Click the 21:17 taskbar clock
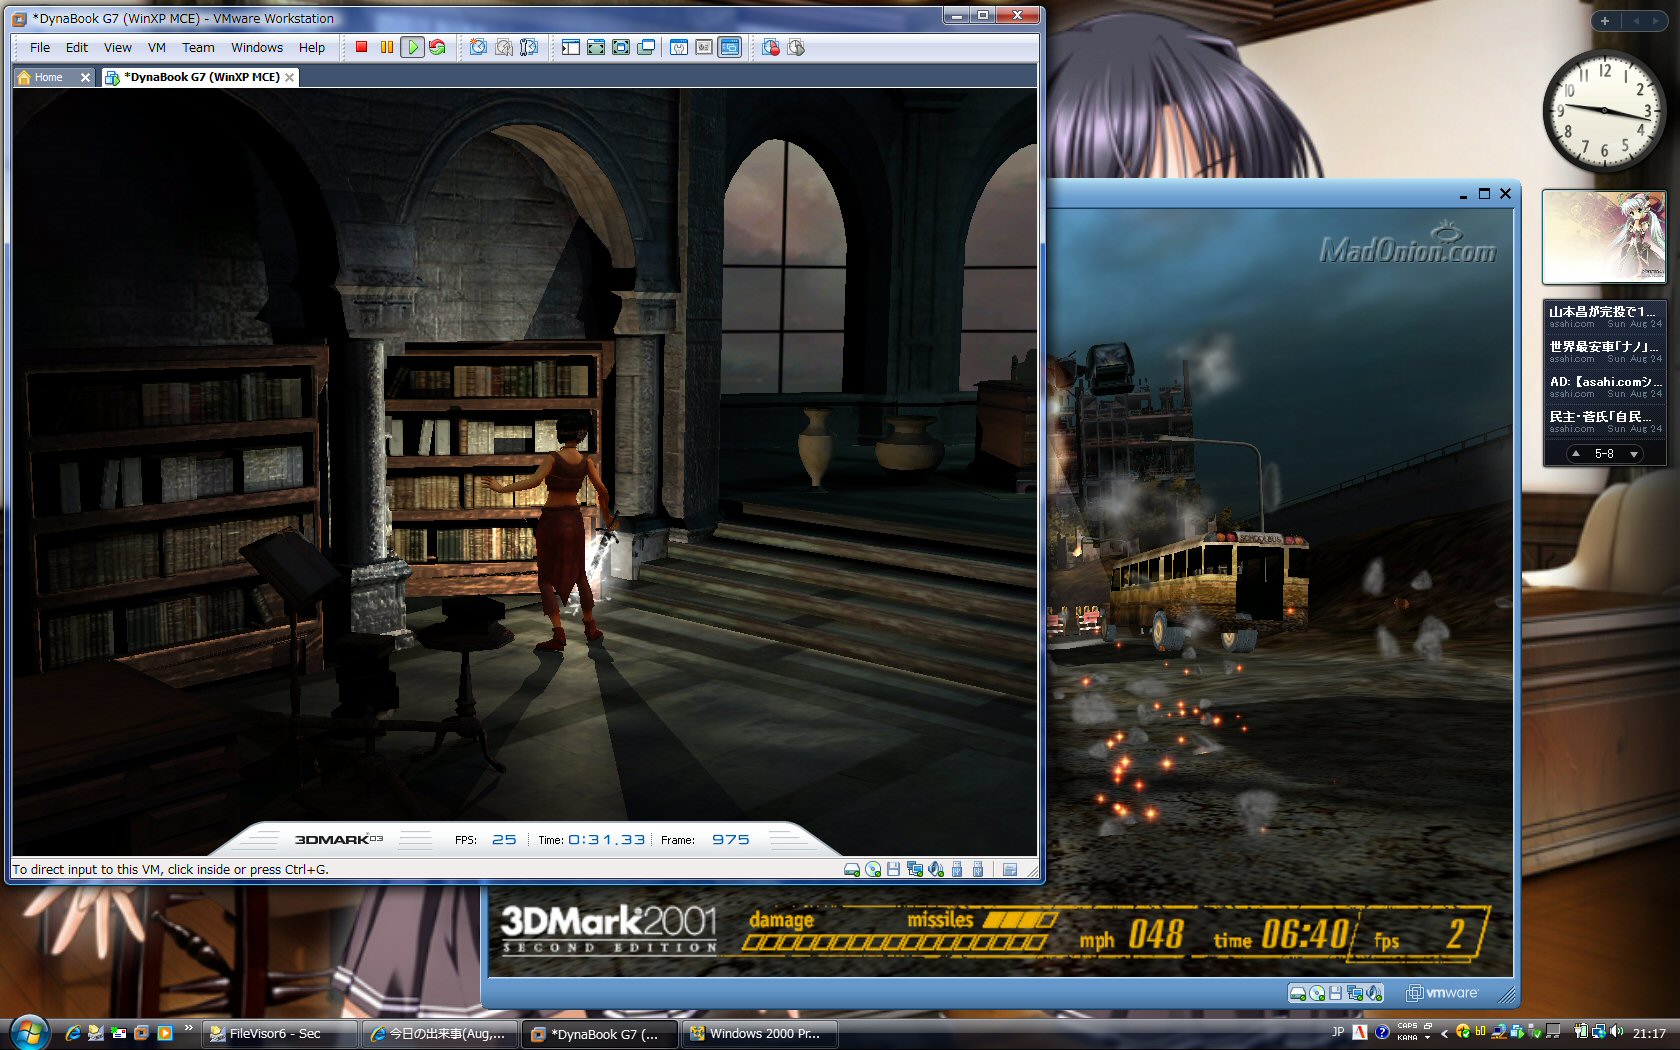Image resolution: width=1680 pixels, height=1050 pixels. tap(1649, 1033)
